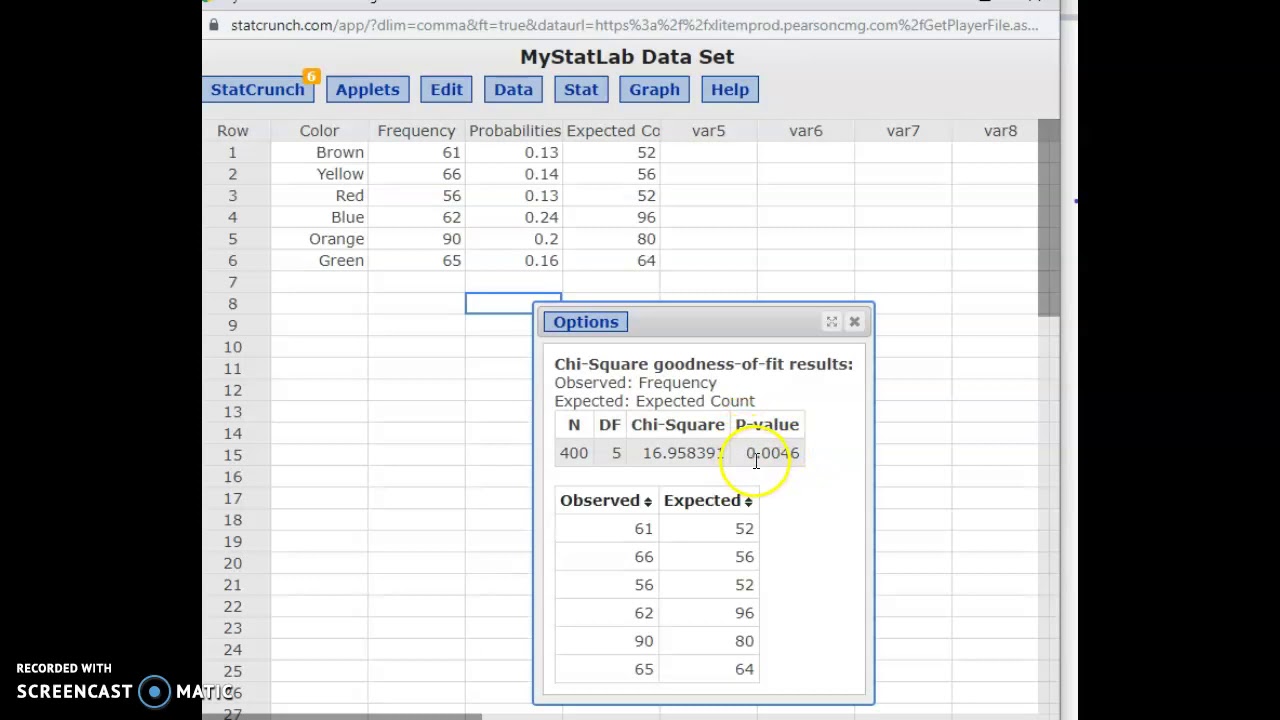Sort the Observed column in results
The height and width of the screenshot is (720, 1280).
click(606, 501)
